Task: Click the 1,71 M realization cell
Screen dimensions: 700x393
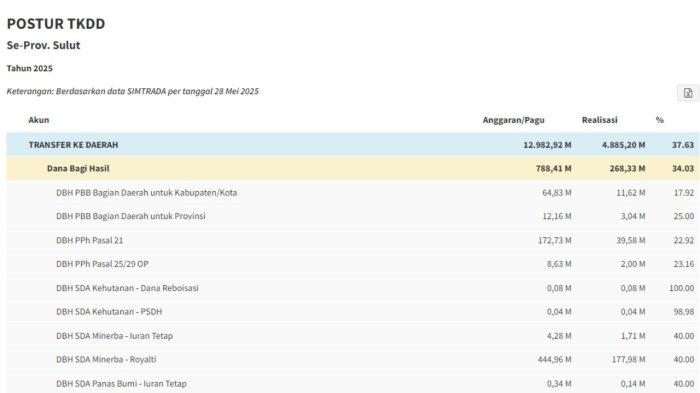Action: 633,336
